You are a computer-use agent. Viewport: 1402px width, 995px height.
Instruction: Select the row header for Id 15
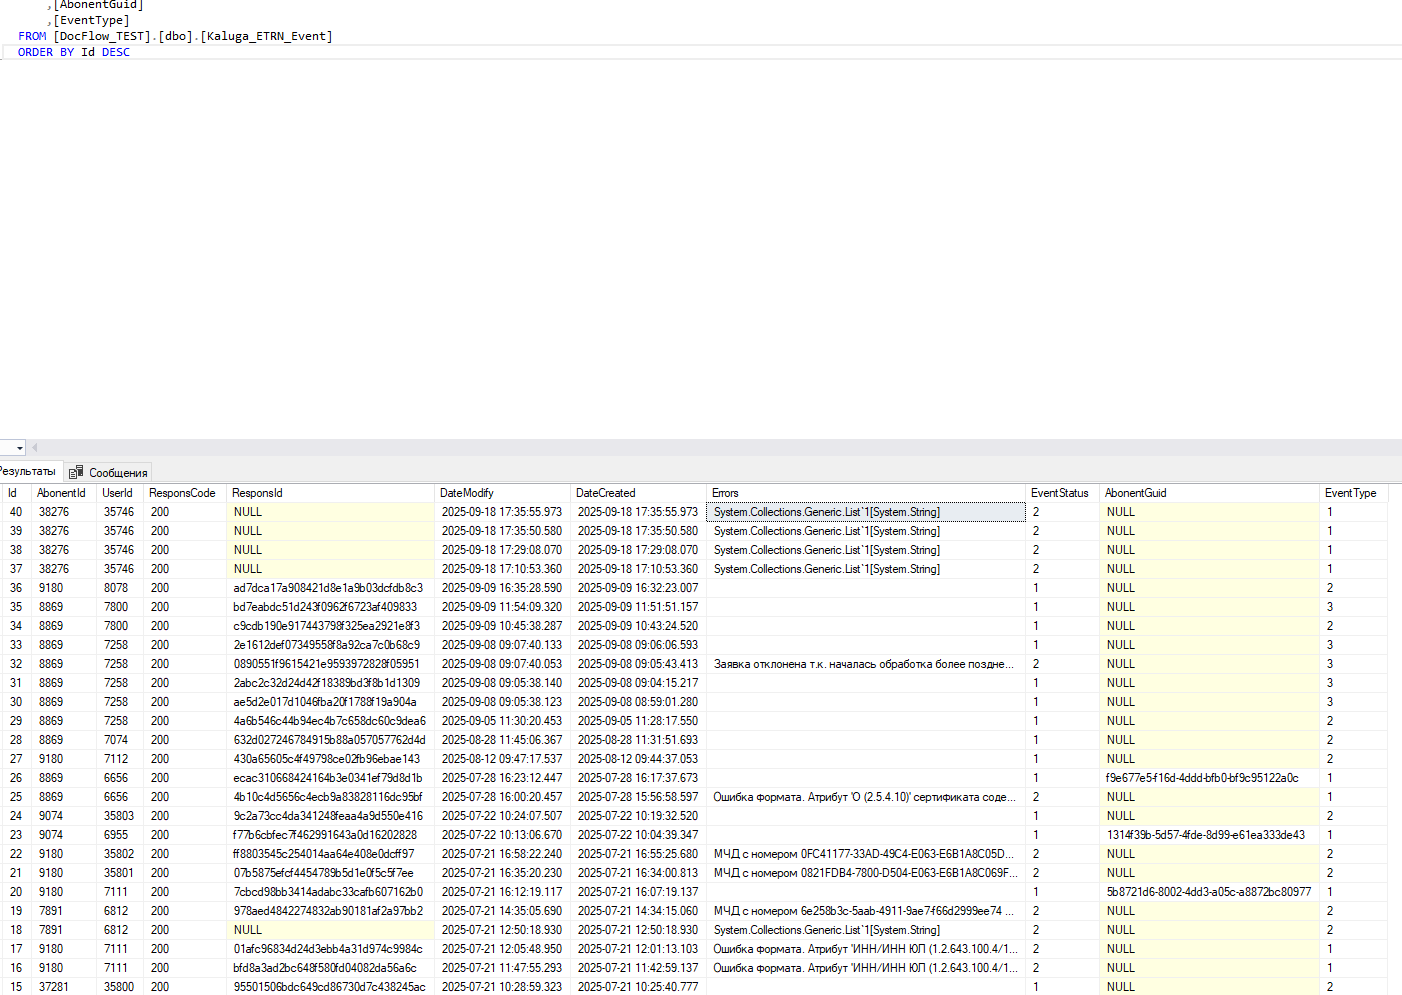click(x=16, y=987)
